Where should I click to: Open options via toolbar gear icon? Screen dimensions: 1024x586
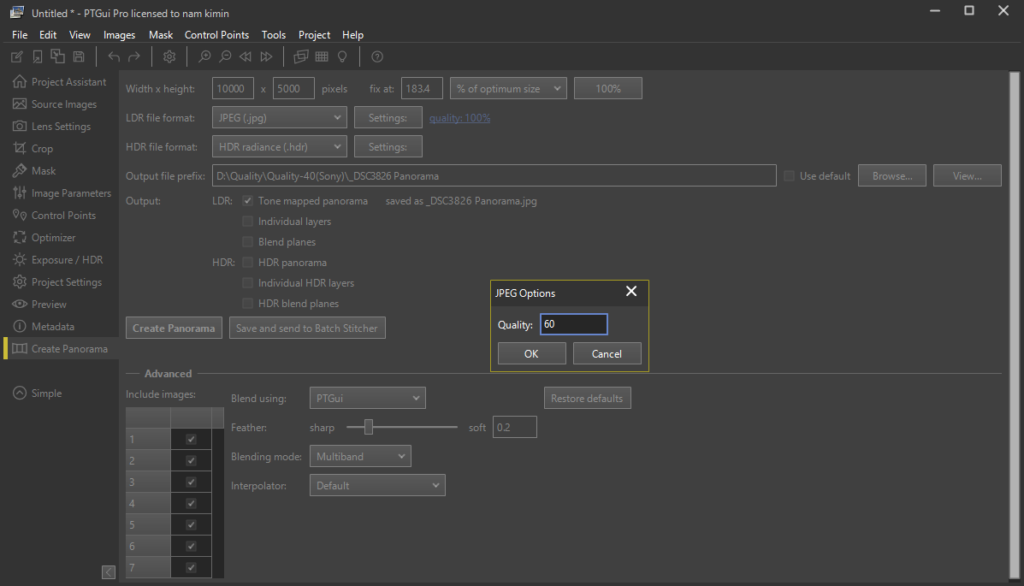(169, 57)
